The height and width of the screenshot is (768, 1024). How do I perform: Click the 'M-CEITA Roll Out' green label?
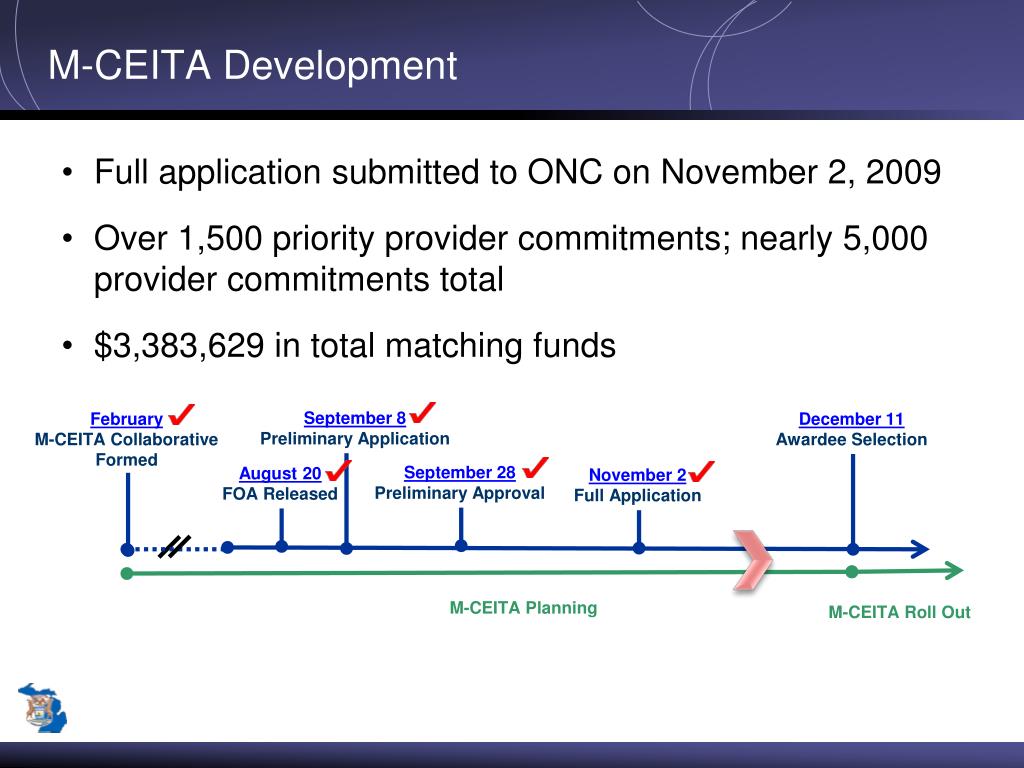point(899,613)
